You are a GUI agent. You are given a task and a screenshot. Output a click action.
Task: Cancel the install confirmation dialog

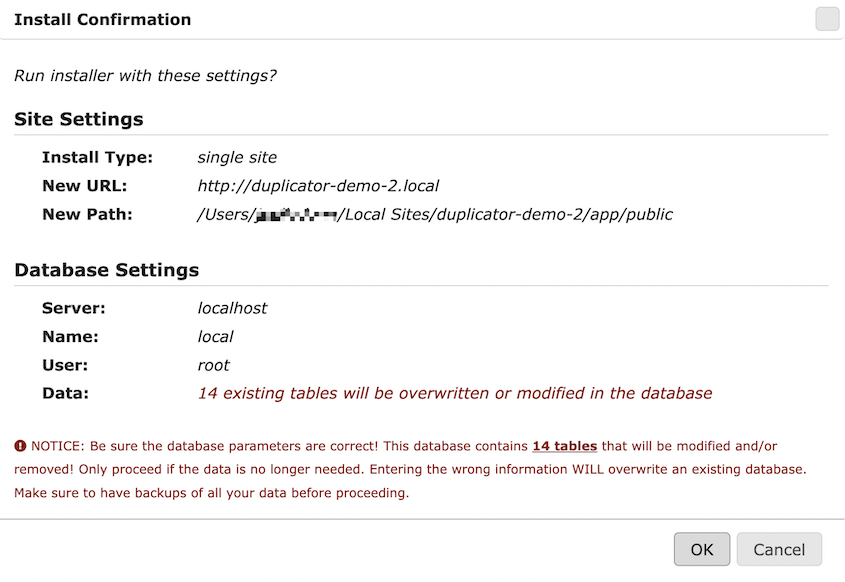(x=779, y=549)
